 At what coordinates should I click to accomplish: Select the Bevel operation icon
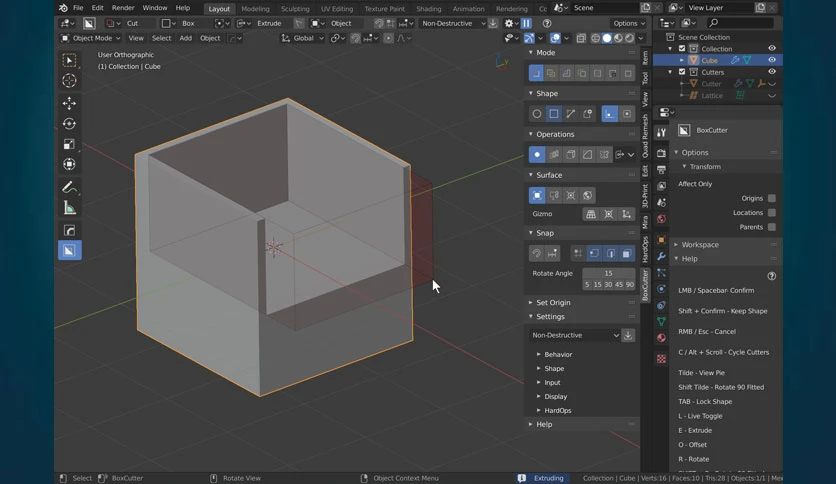point(588,155)
